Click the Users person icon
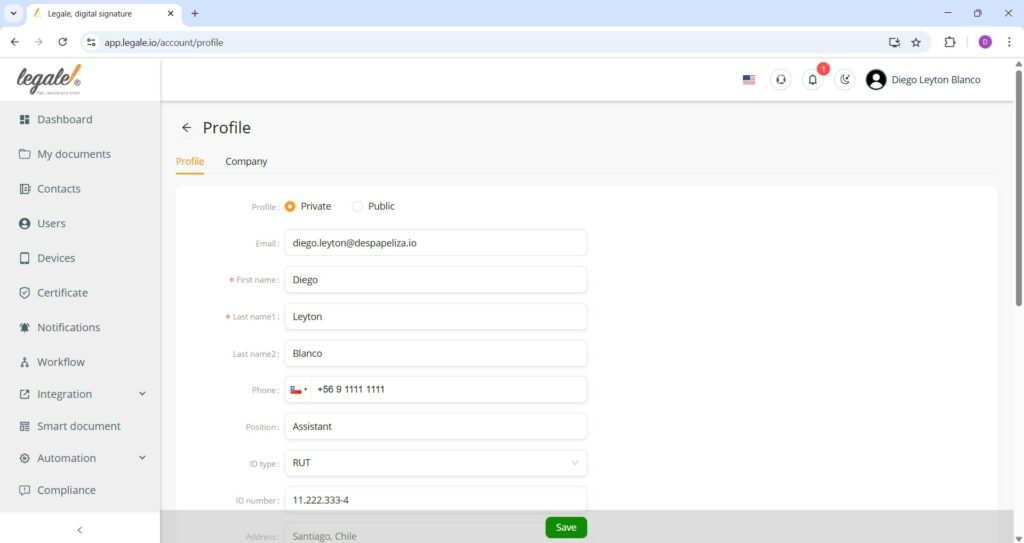Screen dimensions: 1024x543 click(24, 223)
